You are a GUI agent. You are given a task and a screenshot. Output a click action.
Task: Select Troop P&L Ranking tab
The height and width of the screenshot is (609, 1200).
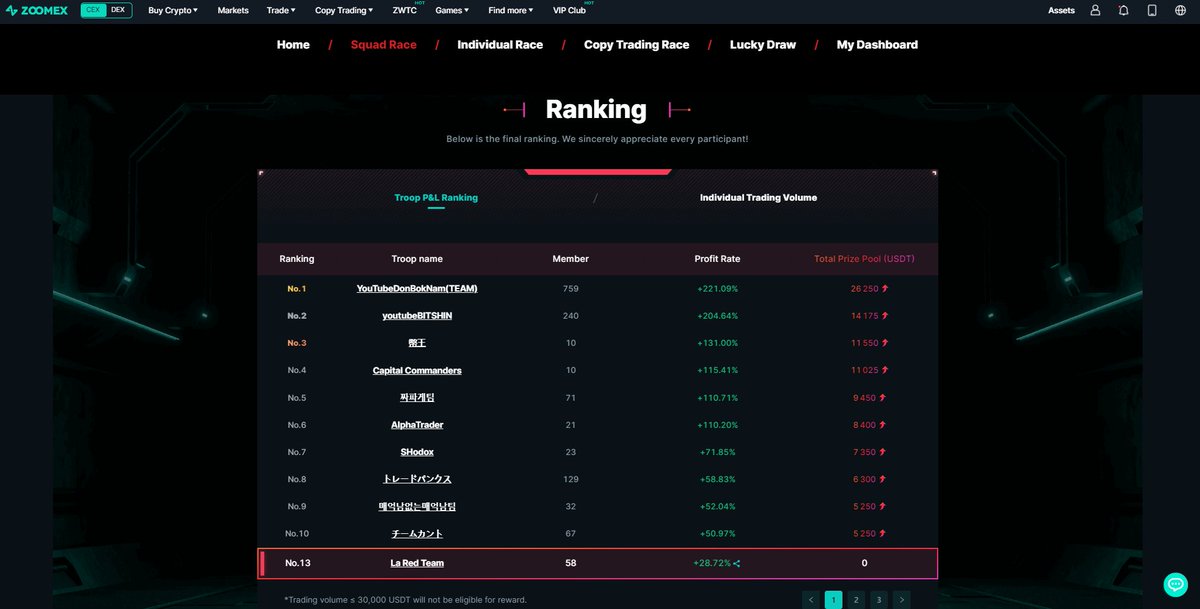[x=436, y=198]
